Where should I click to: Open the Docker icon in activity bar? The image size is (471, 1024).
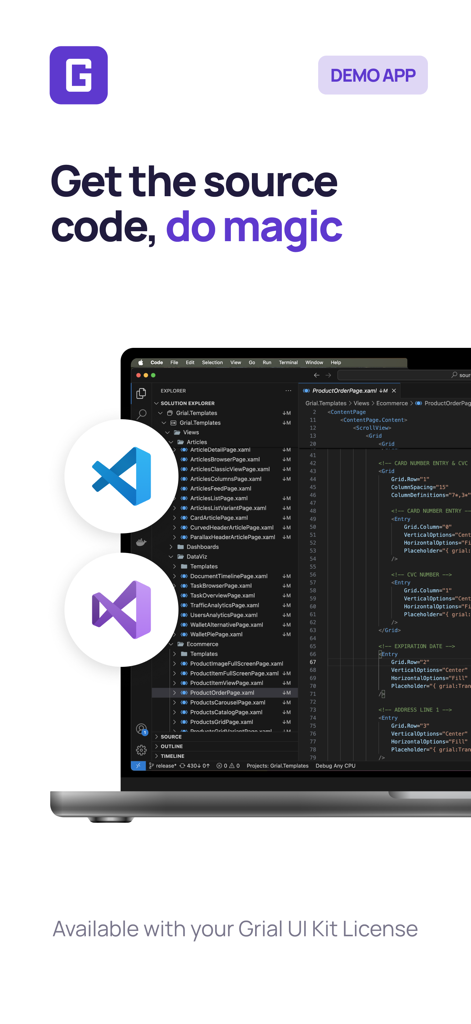141,542
